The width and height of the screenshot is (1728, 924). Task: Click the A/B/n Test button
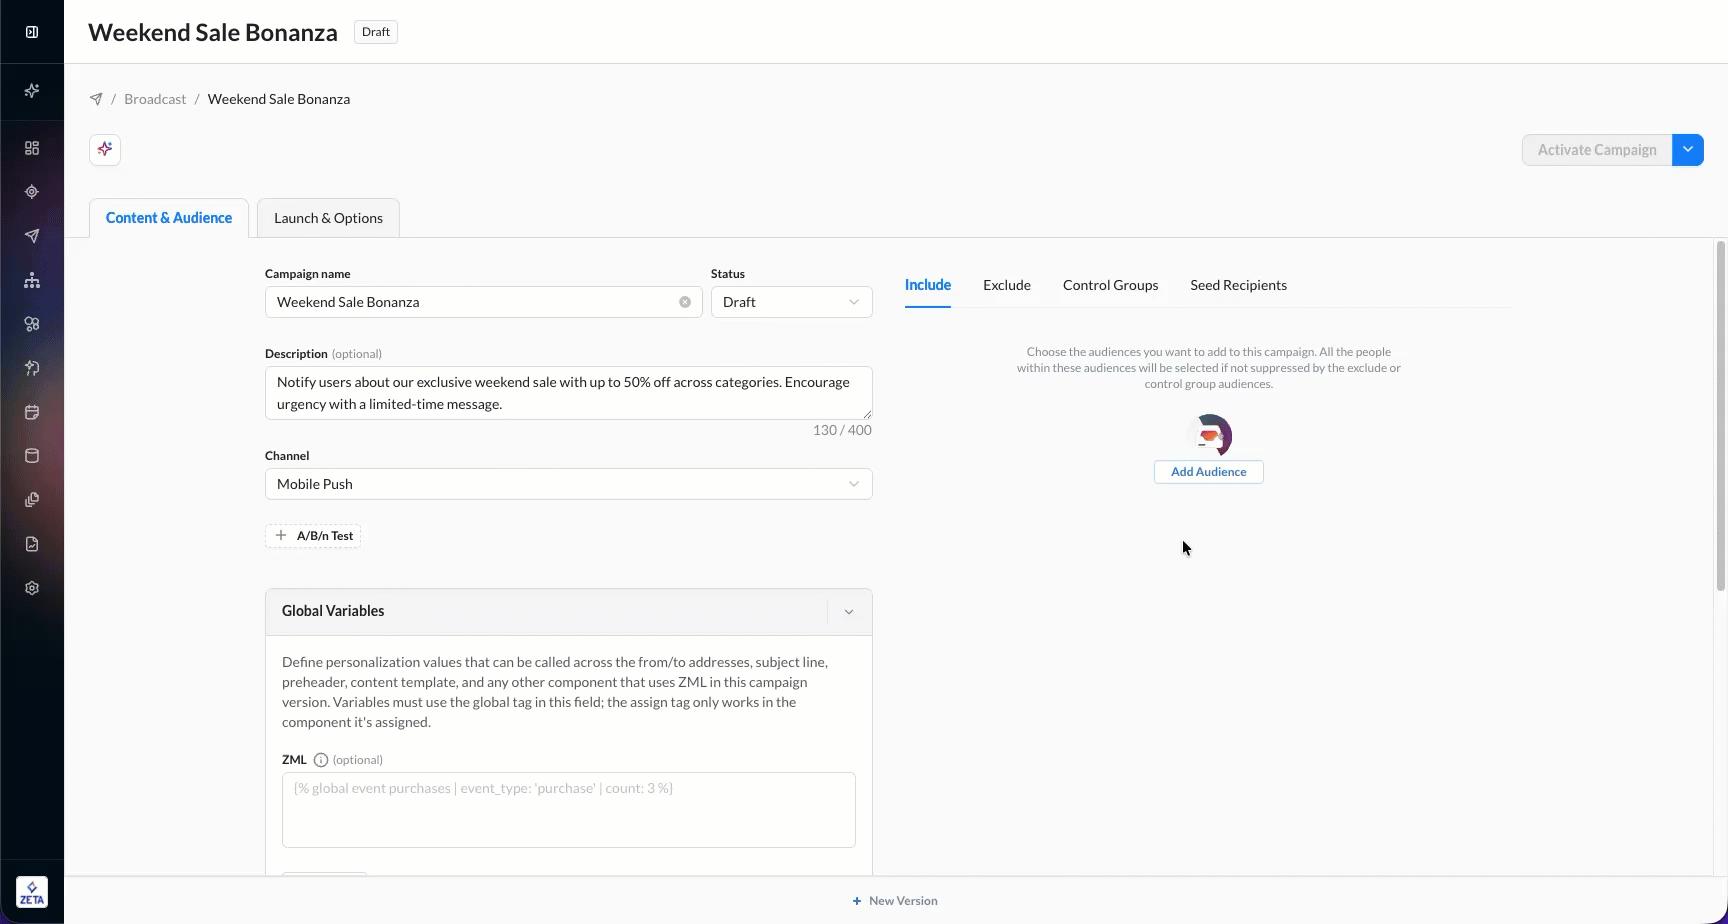(313, 536)
